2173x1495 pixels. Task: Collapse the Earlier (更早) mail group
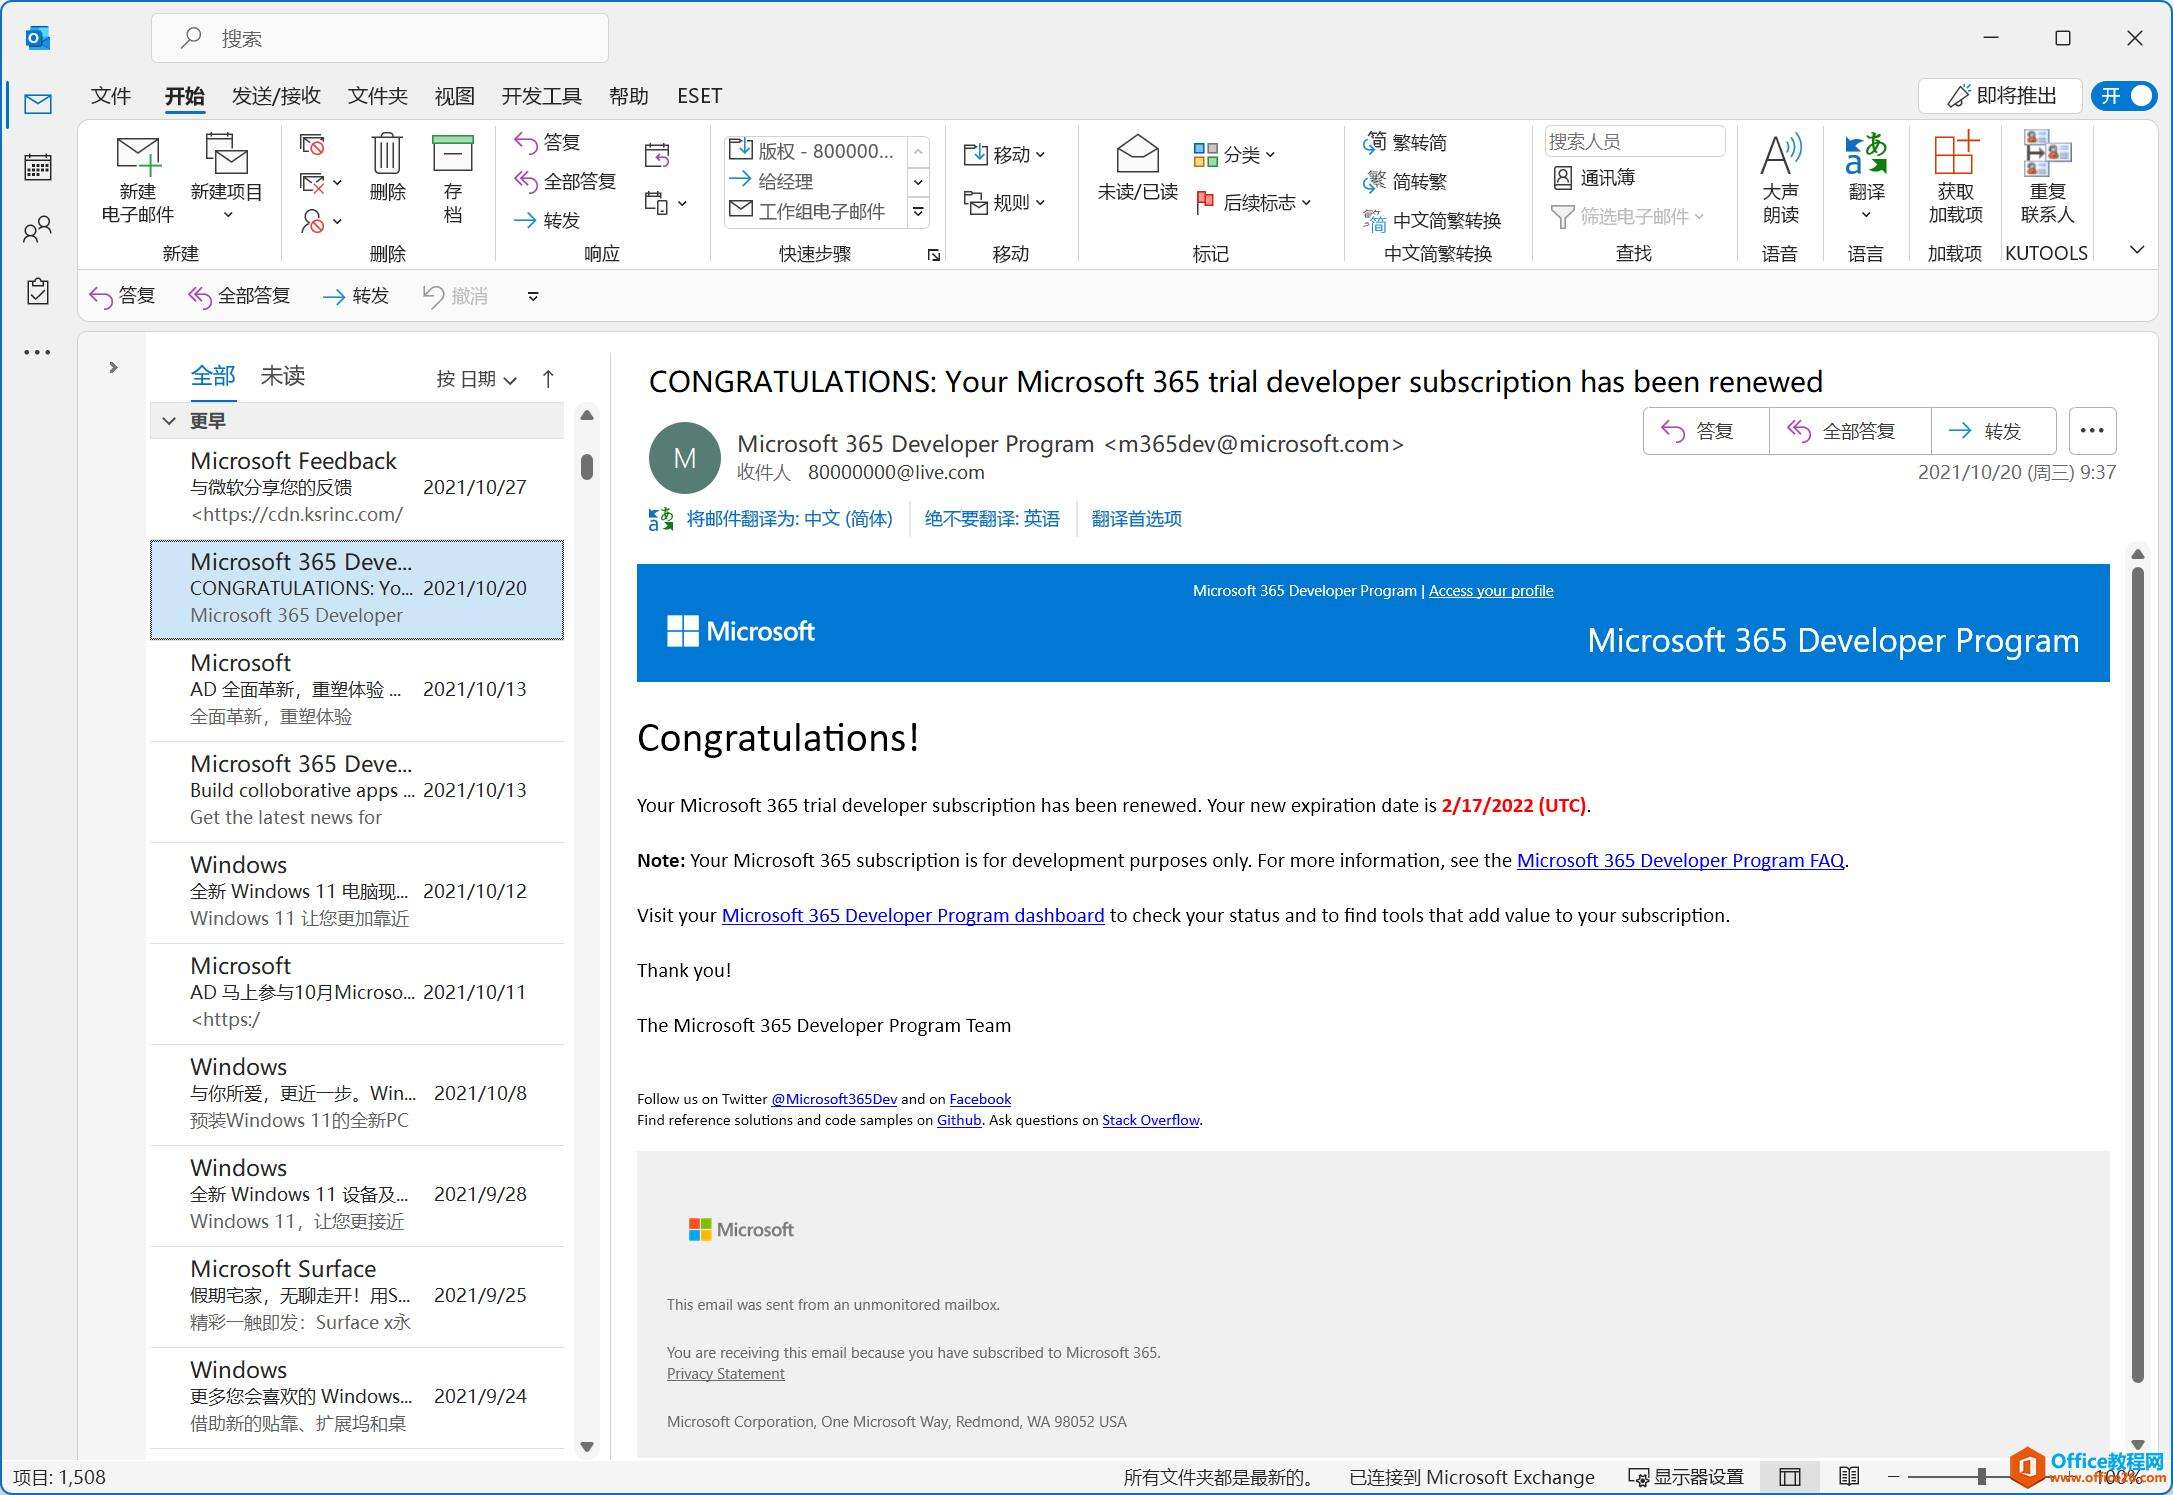(169, 421)
